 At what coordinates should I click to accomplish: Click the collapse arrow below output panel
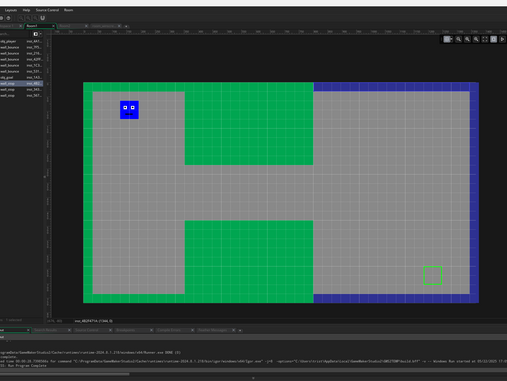[253, 378]
